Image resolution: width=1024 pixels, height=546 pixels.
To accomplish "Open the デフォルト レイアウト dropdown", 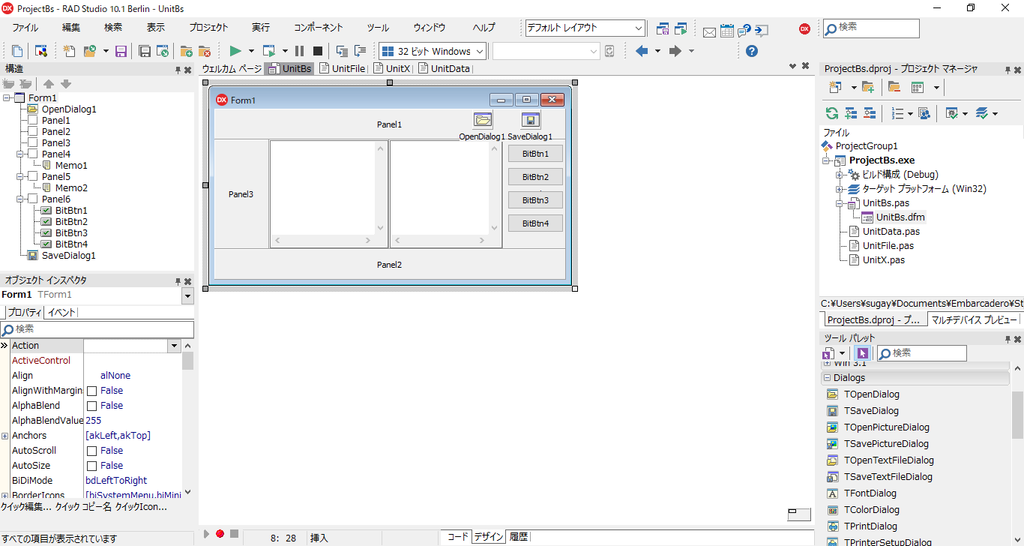I will (x=639, y=28).
